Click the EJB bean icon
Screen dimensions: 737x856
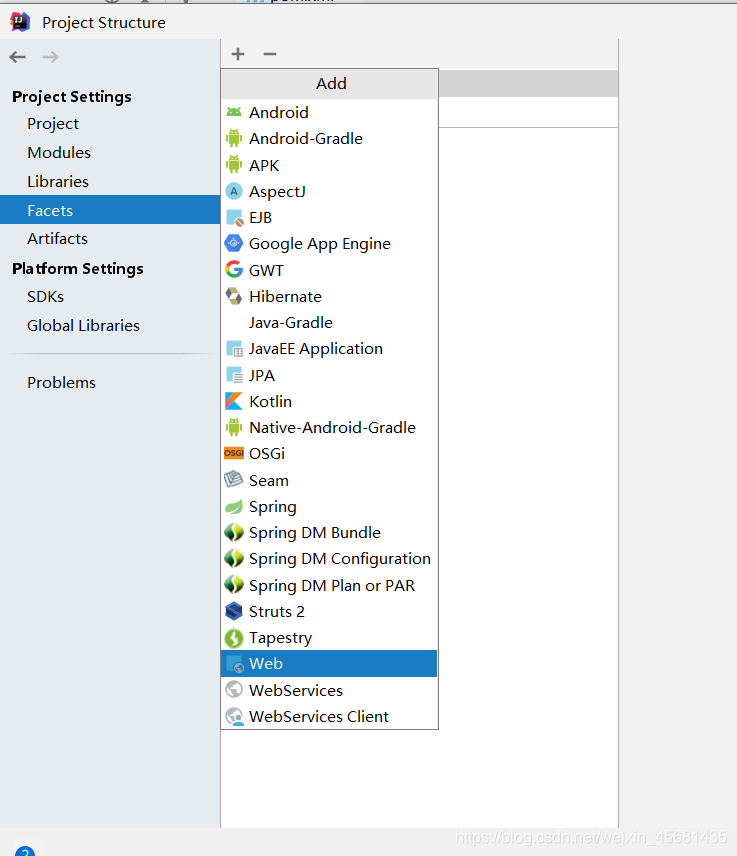[234, 217]
